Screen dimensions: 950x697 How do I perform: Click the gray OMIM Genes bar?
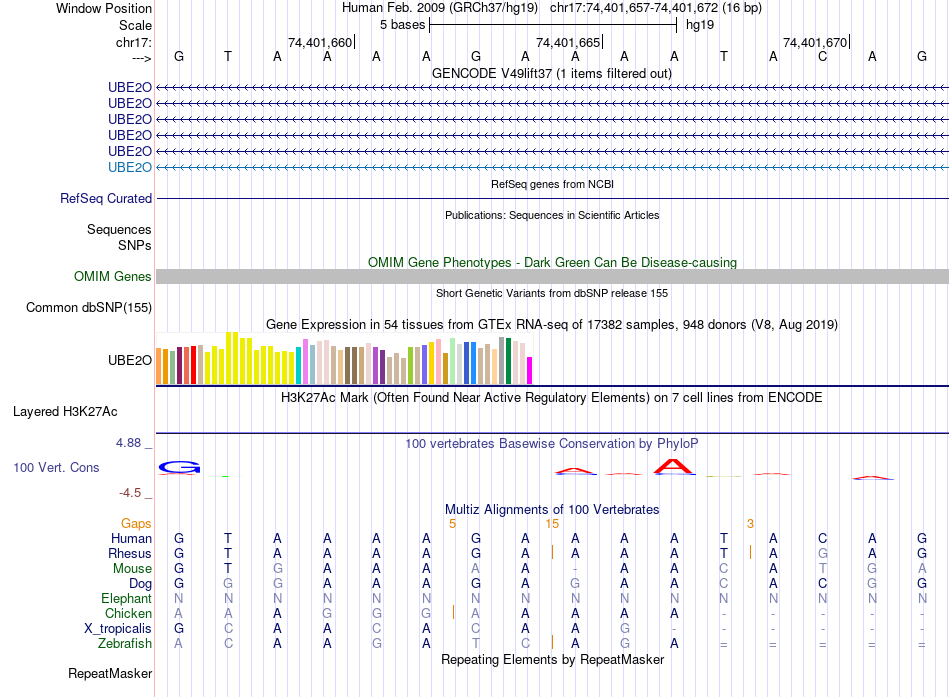pos(552,276)
